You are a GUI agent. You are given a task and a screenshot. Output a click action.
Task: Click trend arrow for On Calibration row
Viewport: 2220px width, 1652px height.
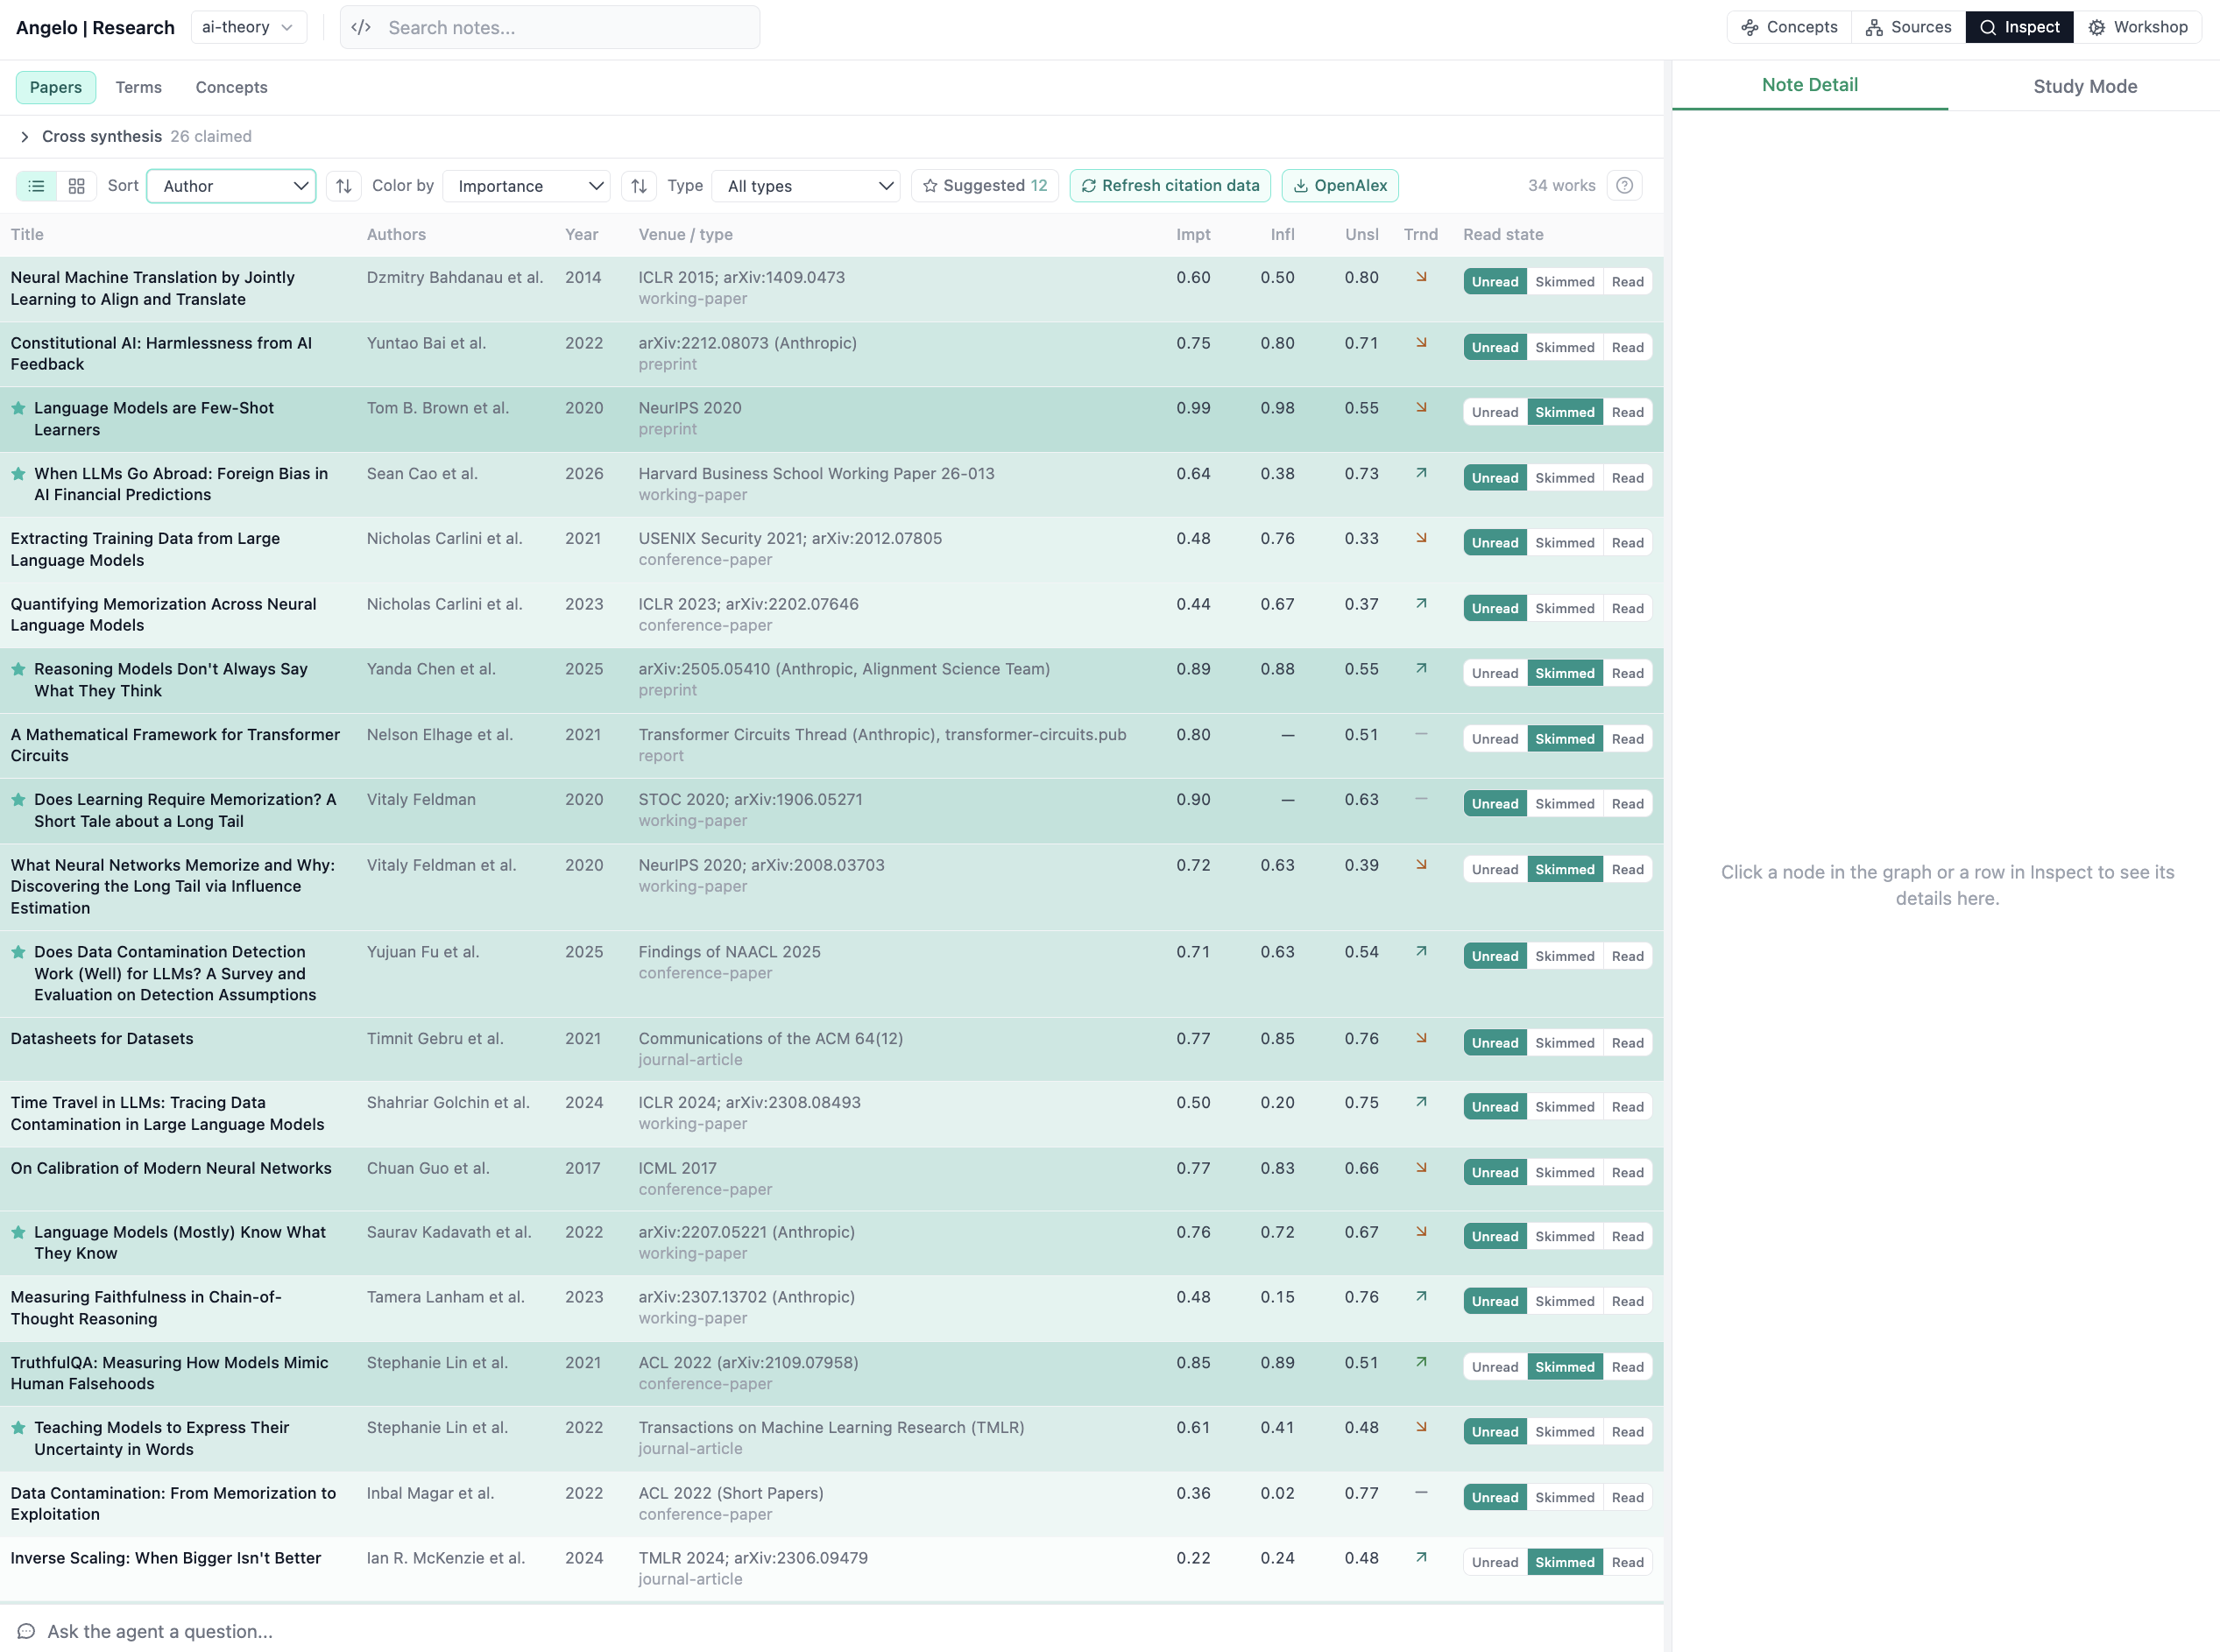pos(1421,1168)
